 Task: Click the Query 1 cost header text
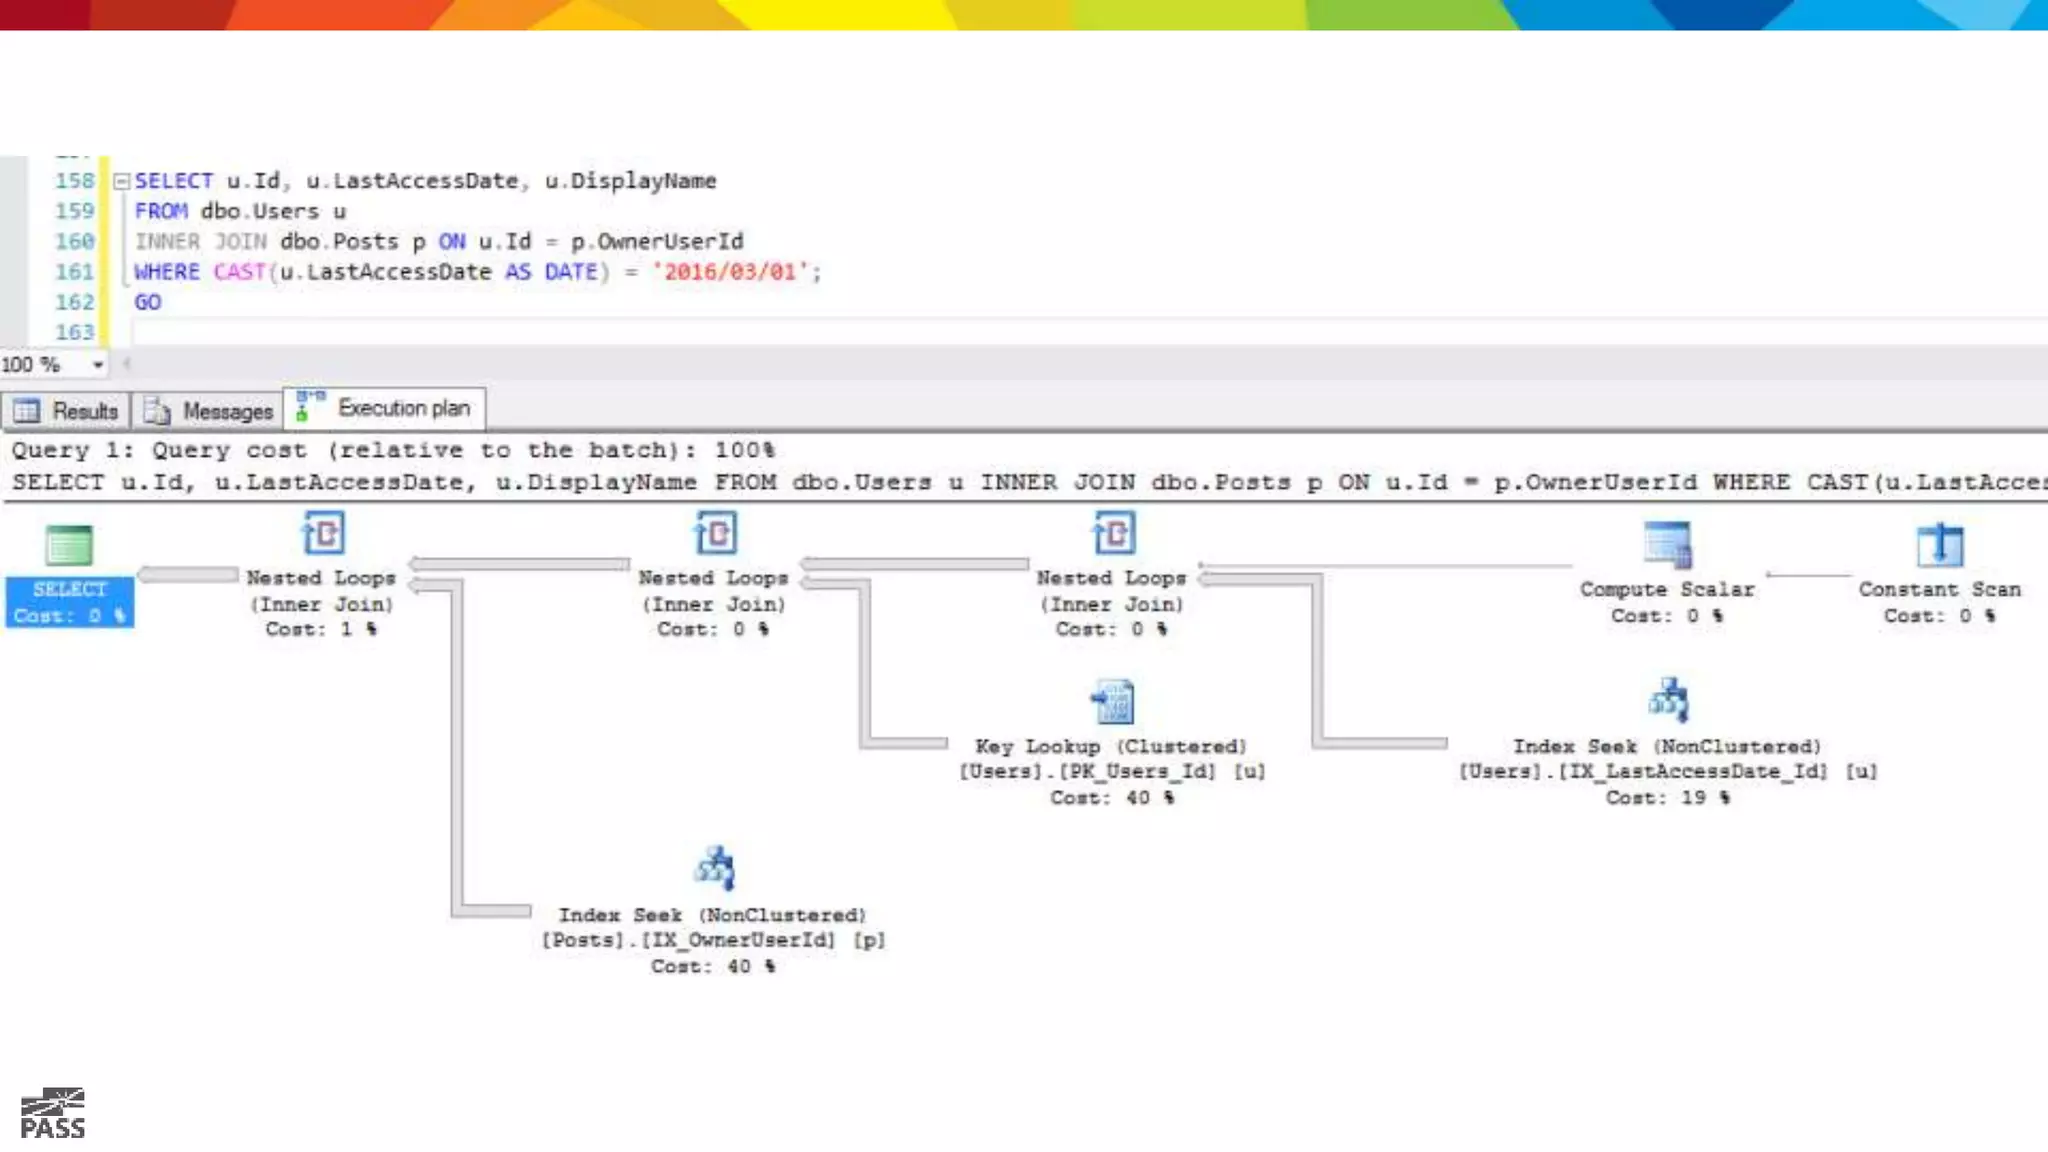[x=392, y=450]
